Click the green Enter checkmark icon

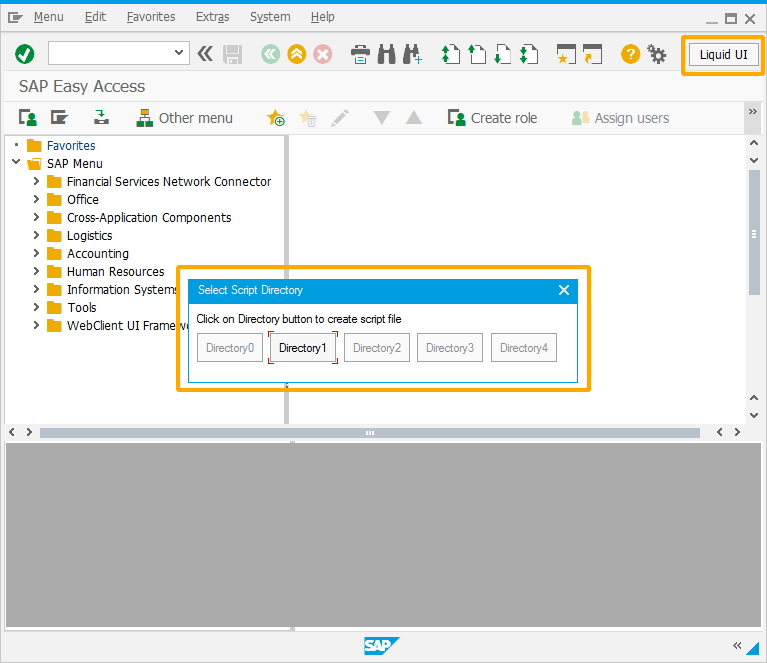pyautogui.click(x=24, y=54)
